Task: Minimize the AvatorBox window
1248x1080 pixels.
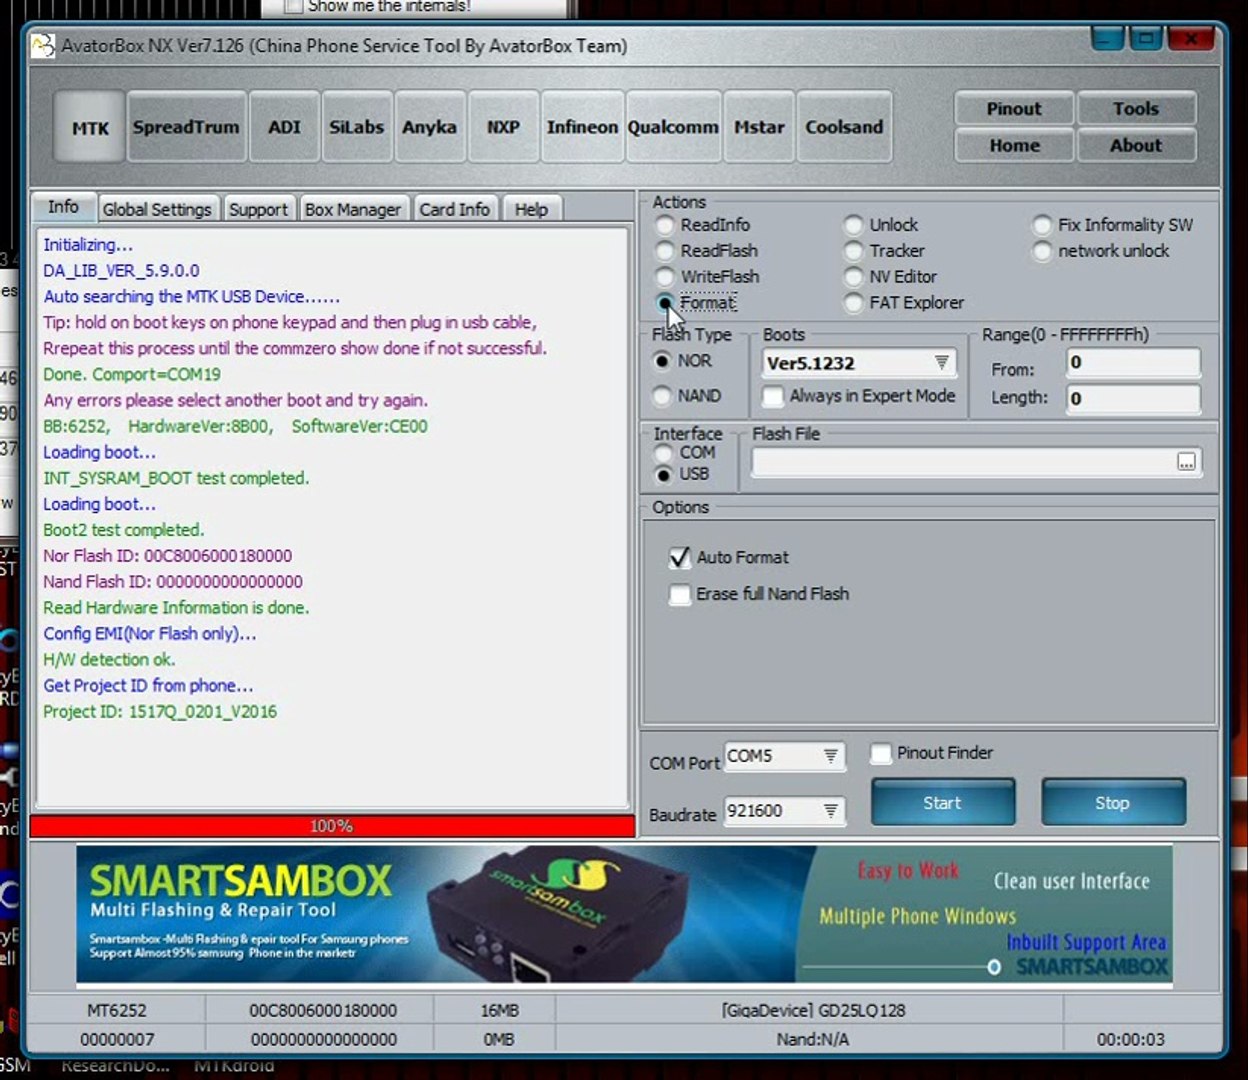Action: point(1107,39)
